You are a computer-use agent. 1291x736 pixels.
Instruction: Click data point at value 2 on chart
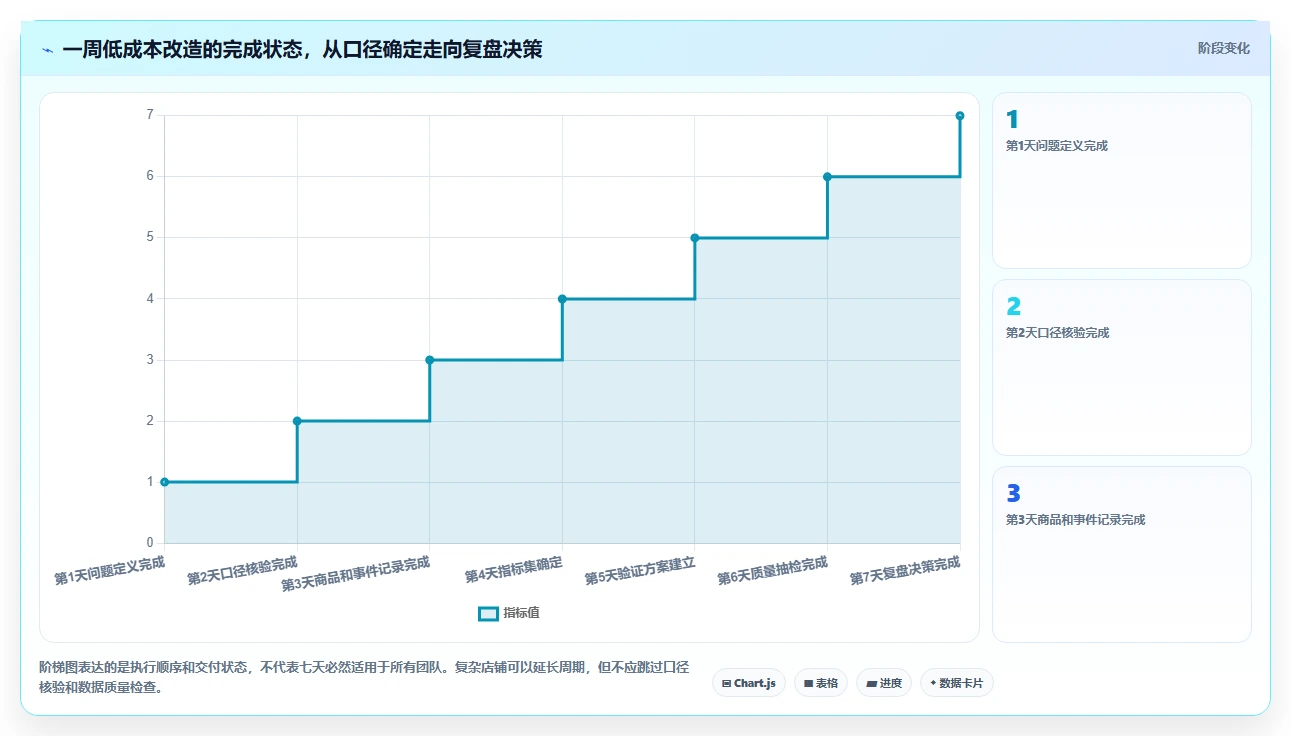(297, 421)
